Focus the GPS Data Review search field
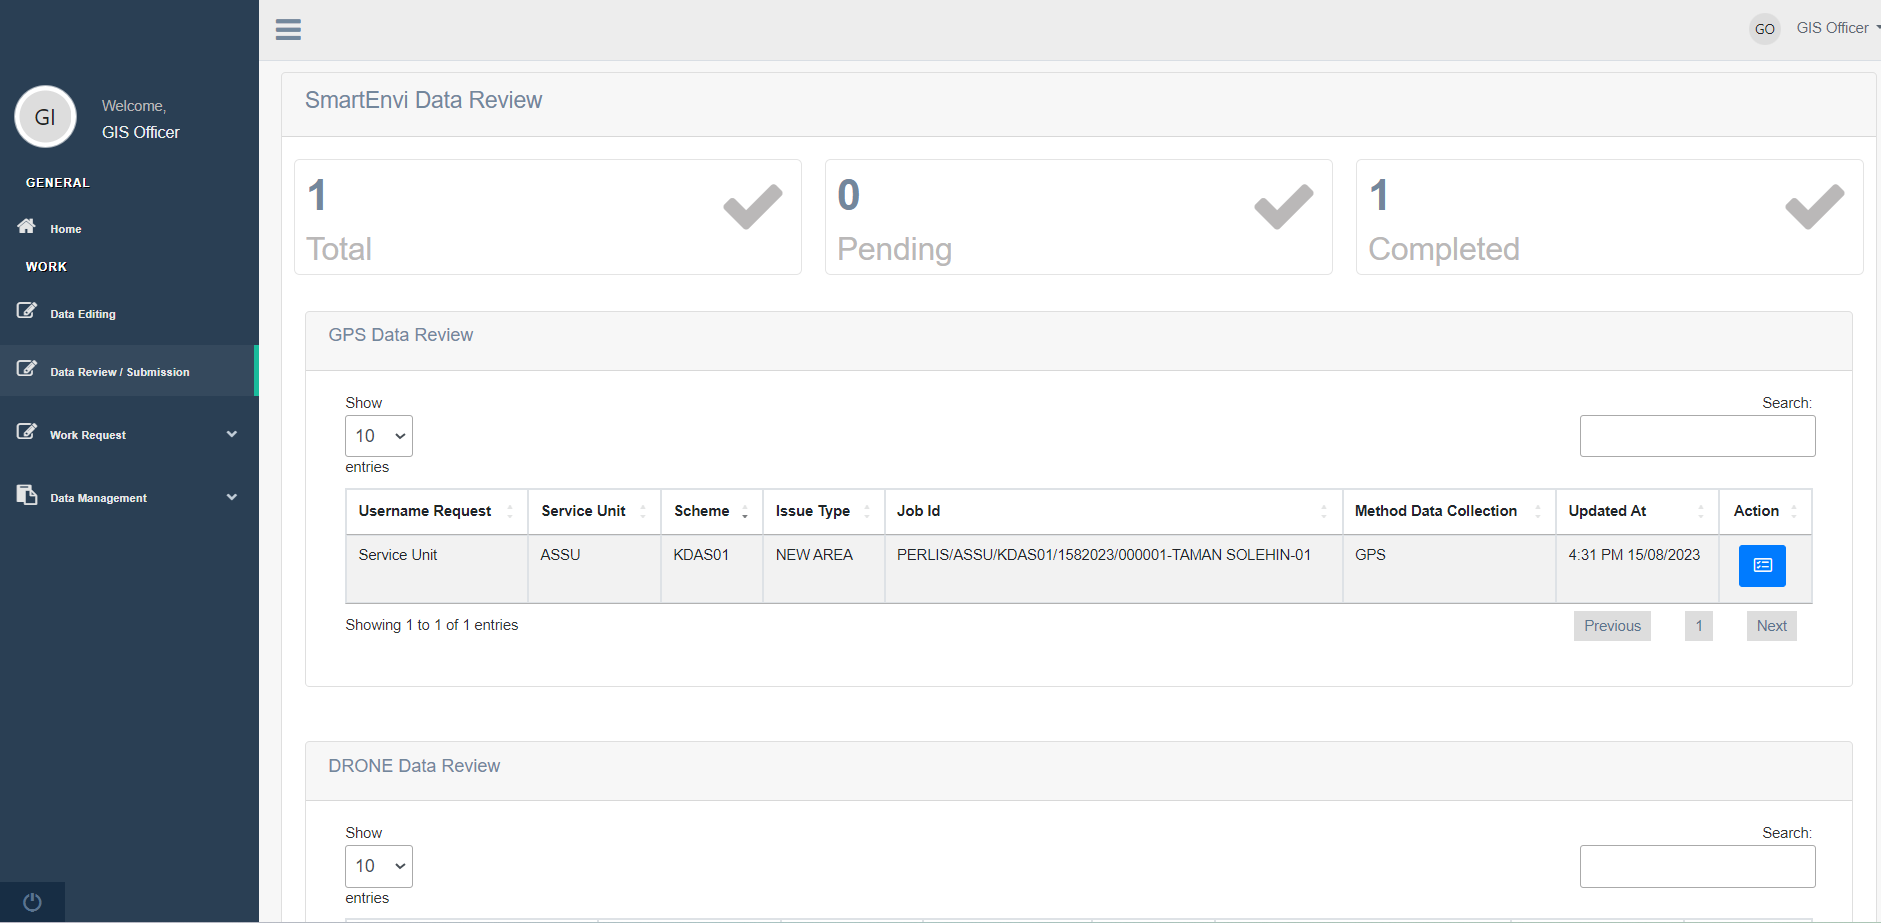1881x923 pixels. pos(1697,436)
